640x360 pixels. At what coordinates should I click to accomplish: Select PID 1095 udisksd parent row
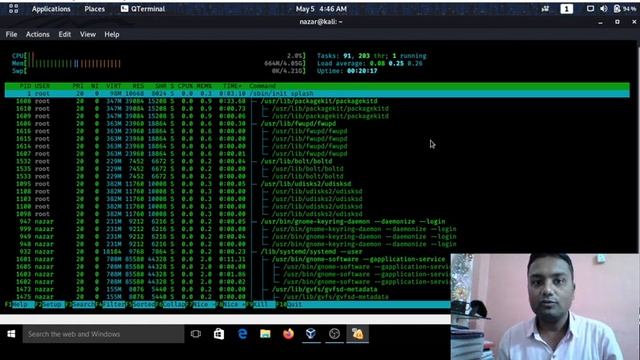[x=317, y=184]
